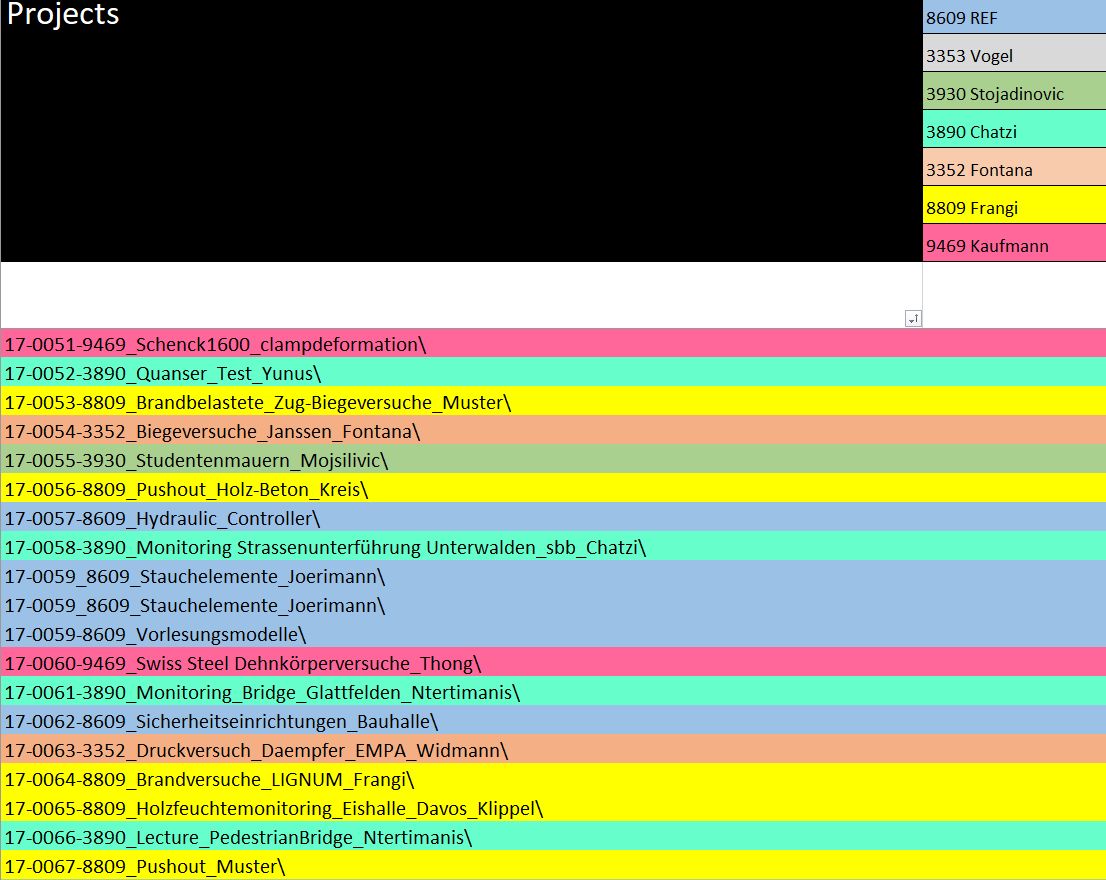Select row 17-0052-3890_Quanser_Test_Yunus
The height and width of the screenshot is (880, 1106).
(x=553, y=372)
